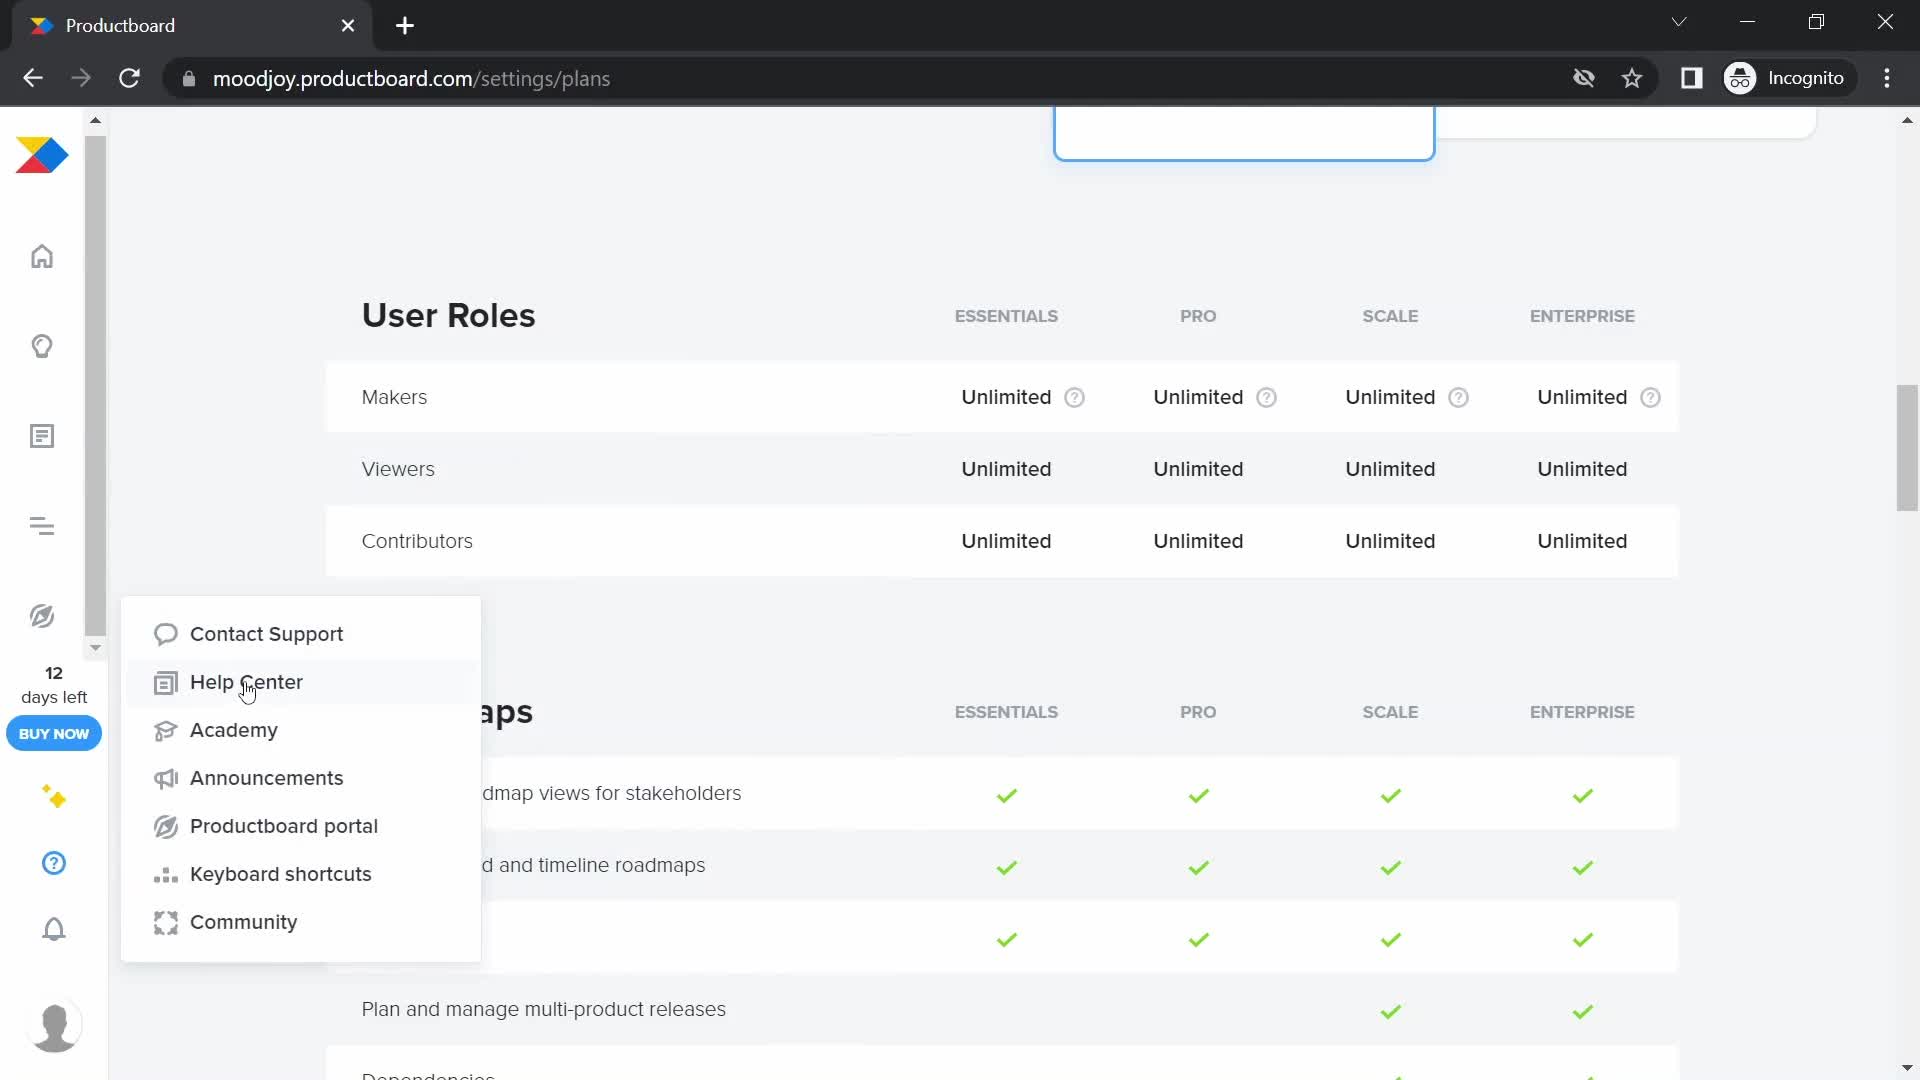
Task: Close the Productboard tab
Action: point(348,26)
